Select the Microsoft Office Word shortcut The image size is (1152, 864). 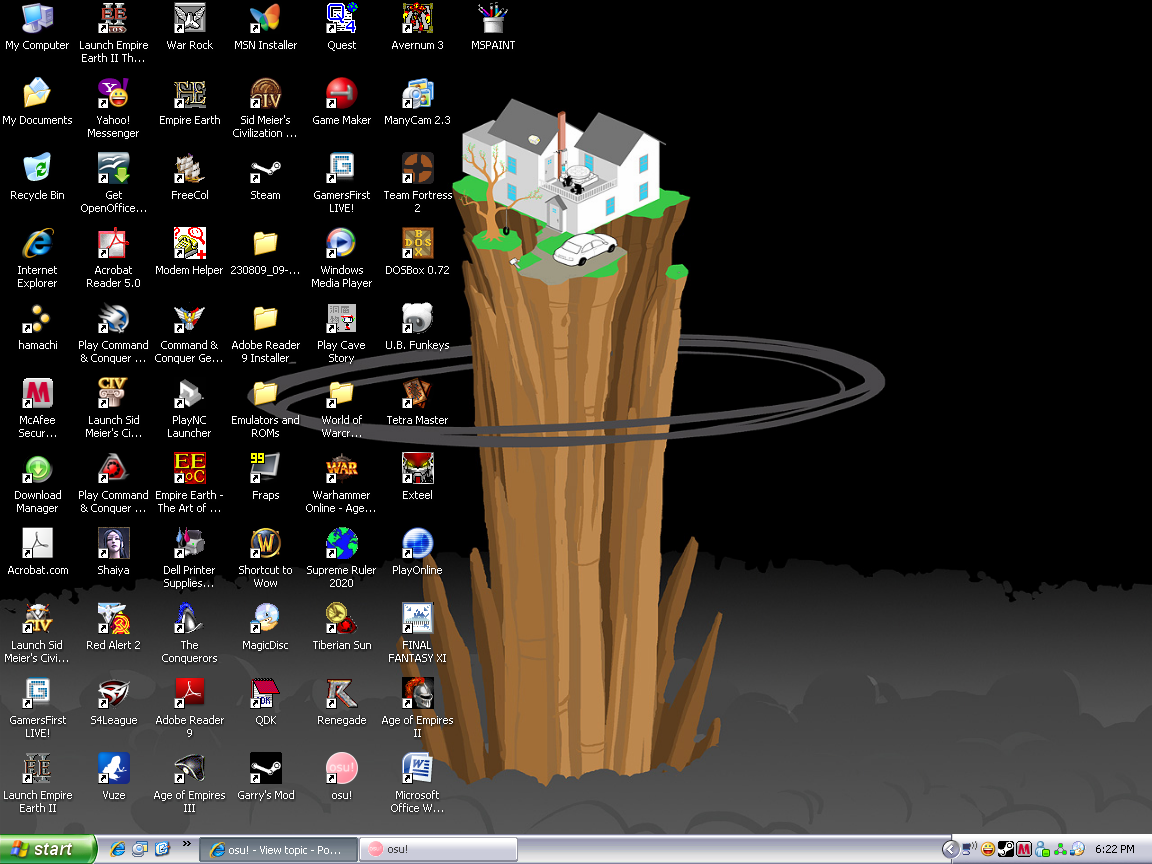tap(417, 782)
